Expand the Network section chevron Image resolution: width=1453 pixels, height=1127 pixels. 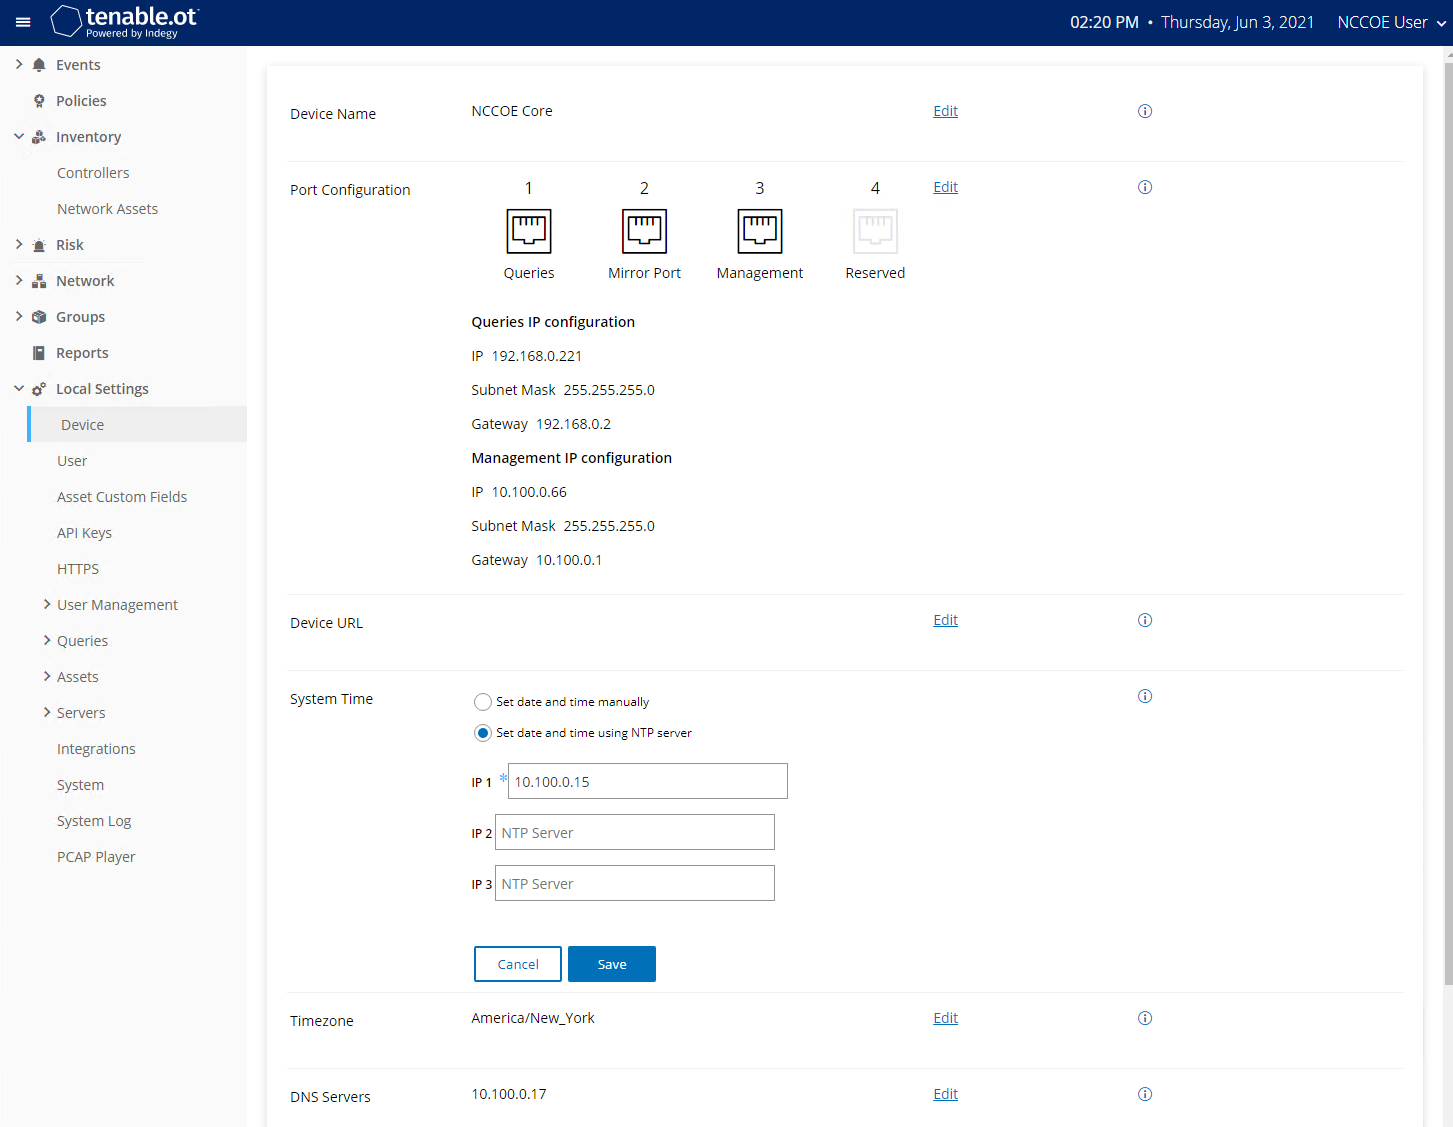click(x=19, y=280)
